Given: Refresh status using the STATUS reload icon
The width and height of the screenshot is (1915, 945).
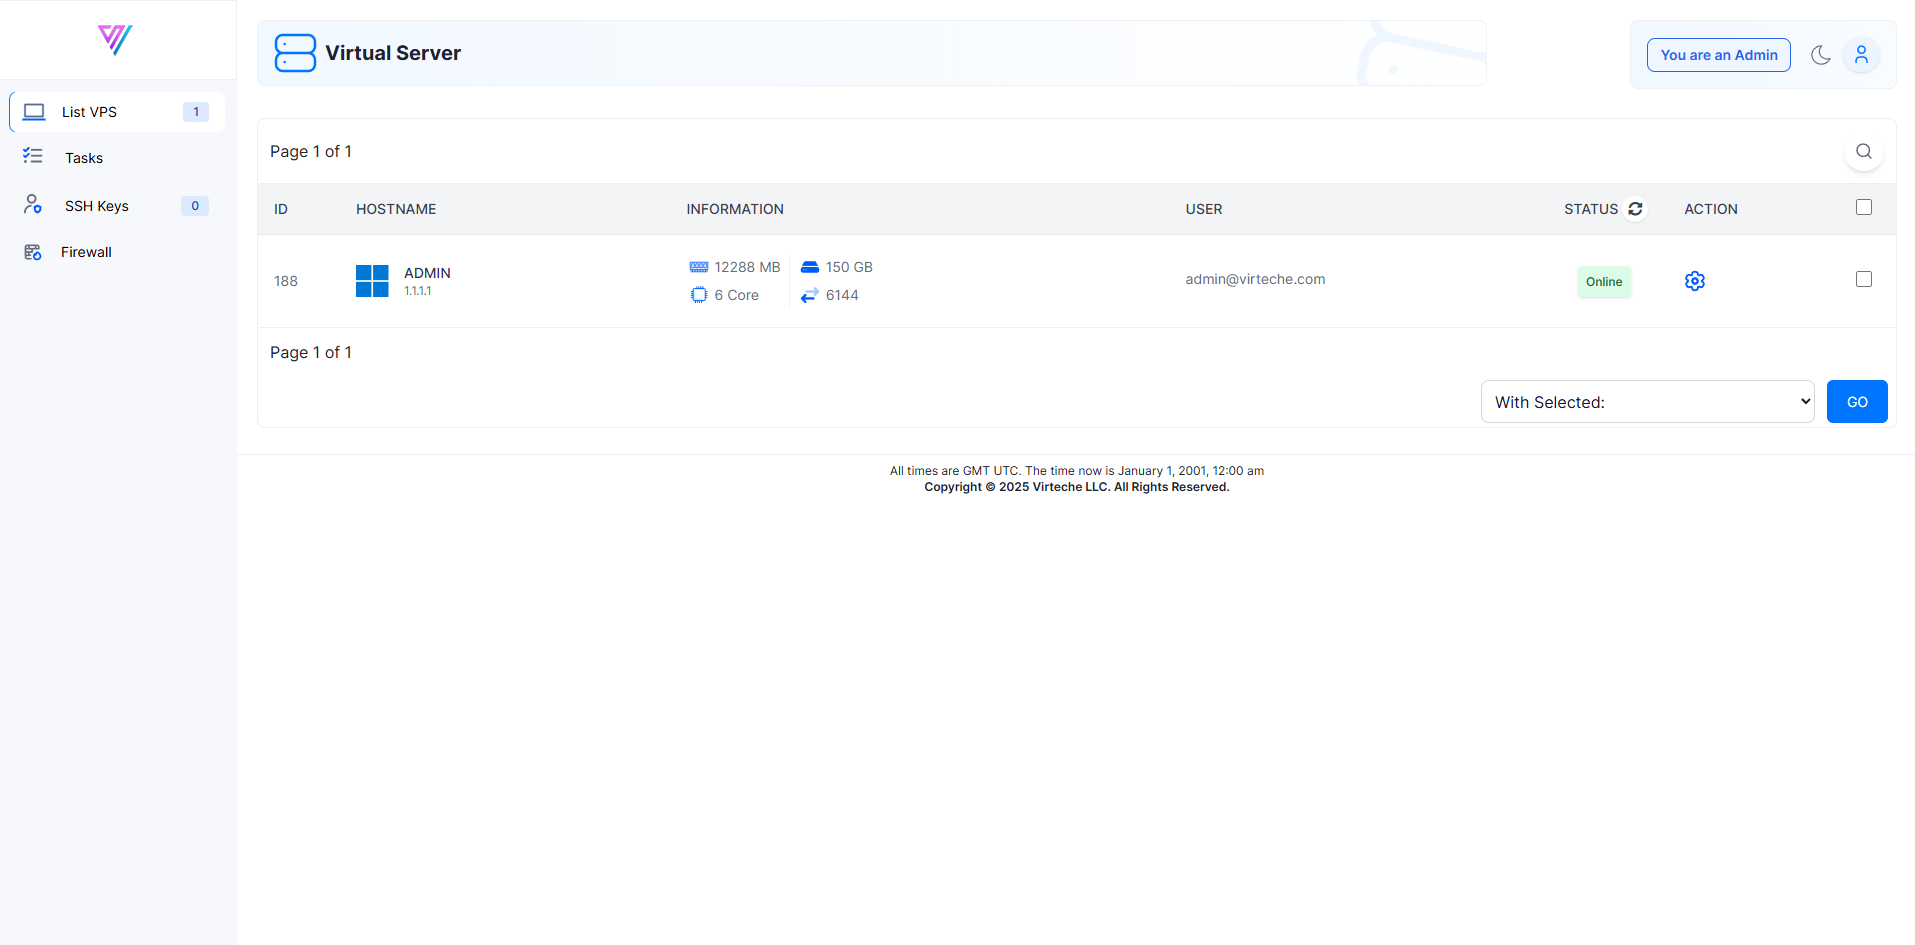Looking at the screenshot, I should [1635, 209].
